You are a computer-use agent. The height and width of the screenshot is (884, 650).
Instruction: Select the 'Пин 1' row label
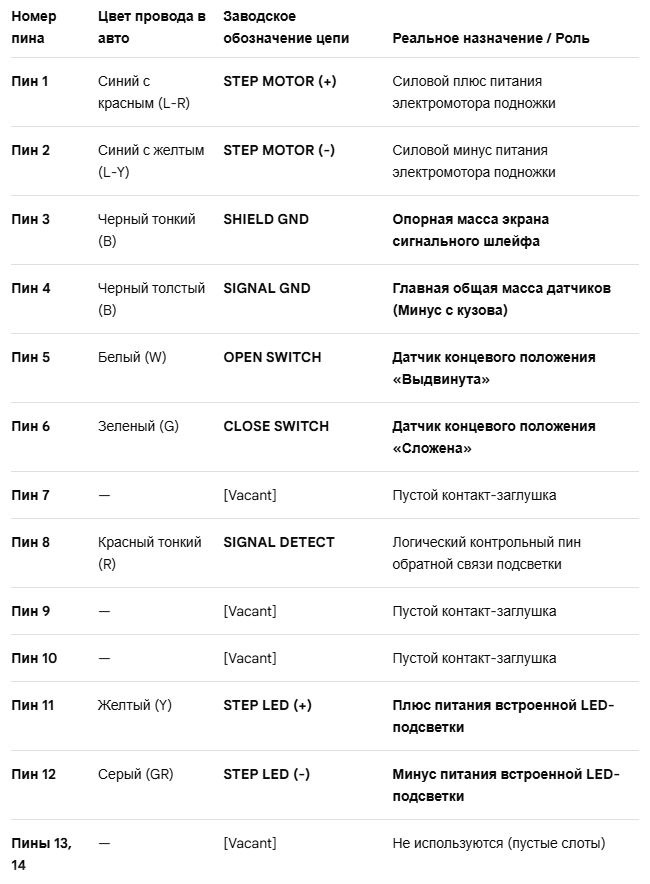click(x=30, y=81)
